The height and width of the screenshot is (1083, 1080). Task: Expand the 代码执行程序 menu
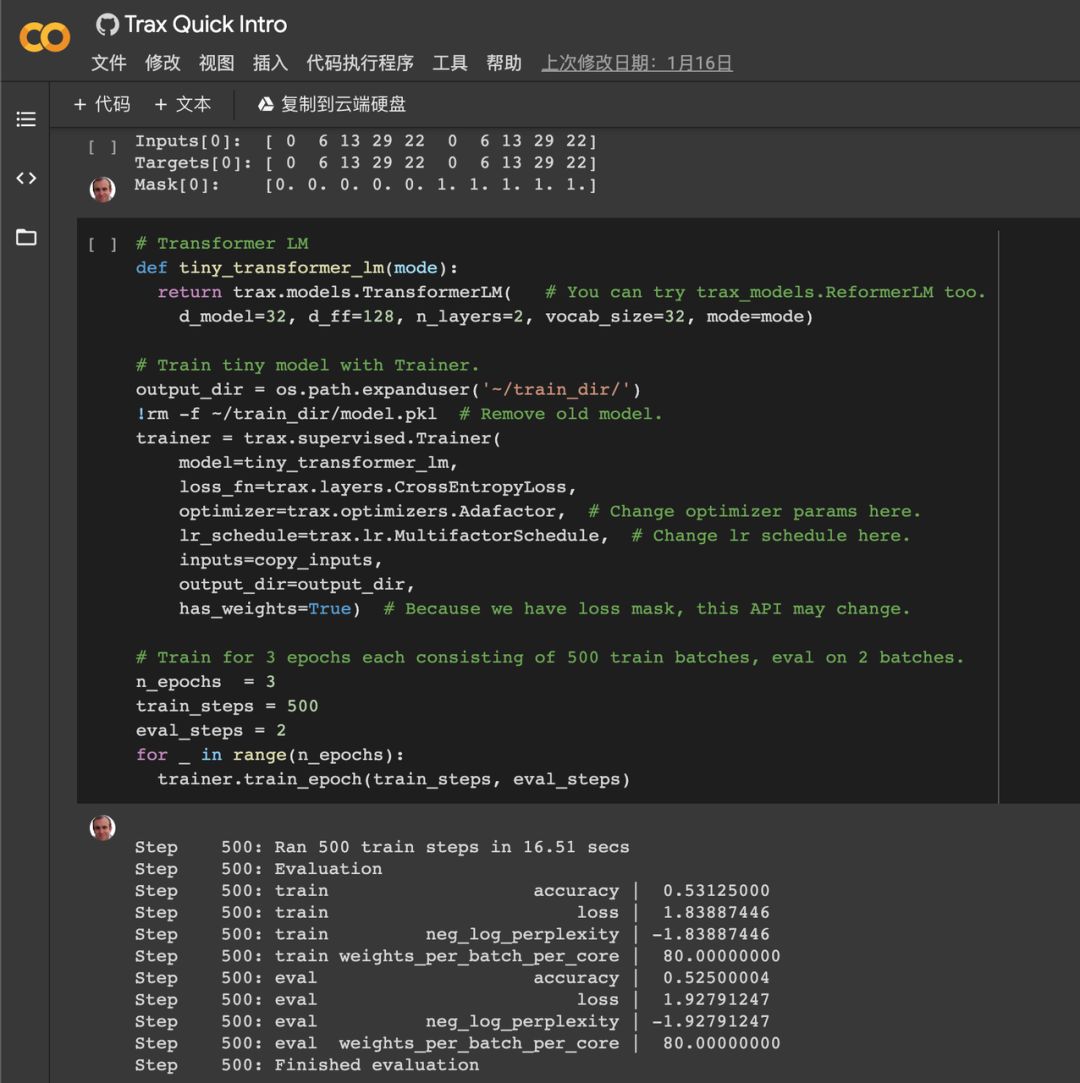(360, 63)
